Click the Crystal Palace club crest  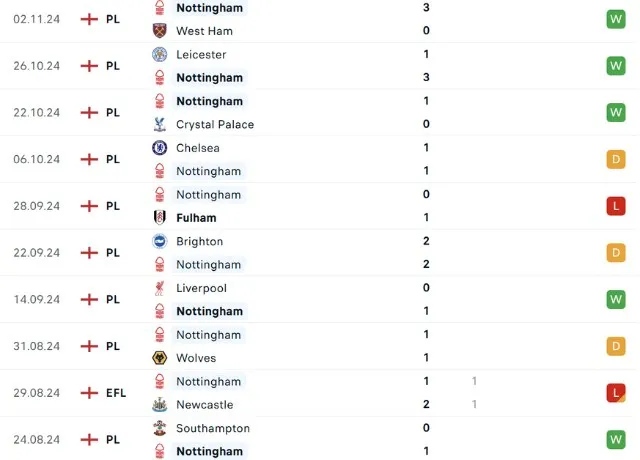pos(159,124)
